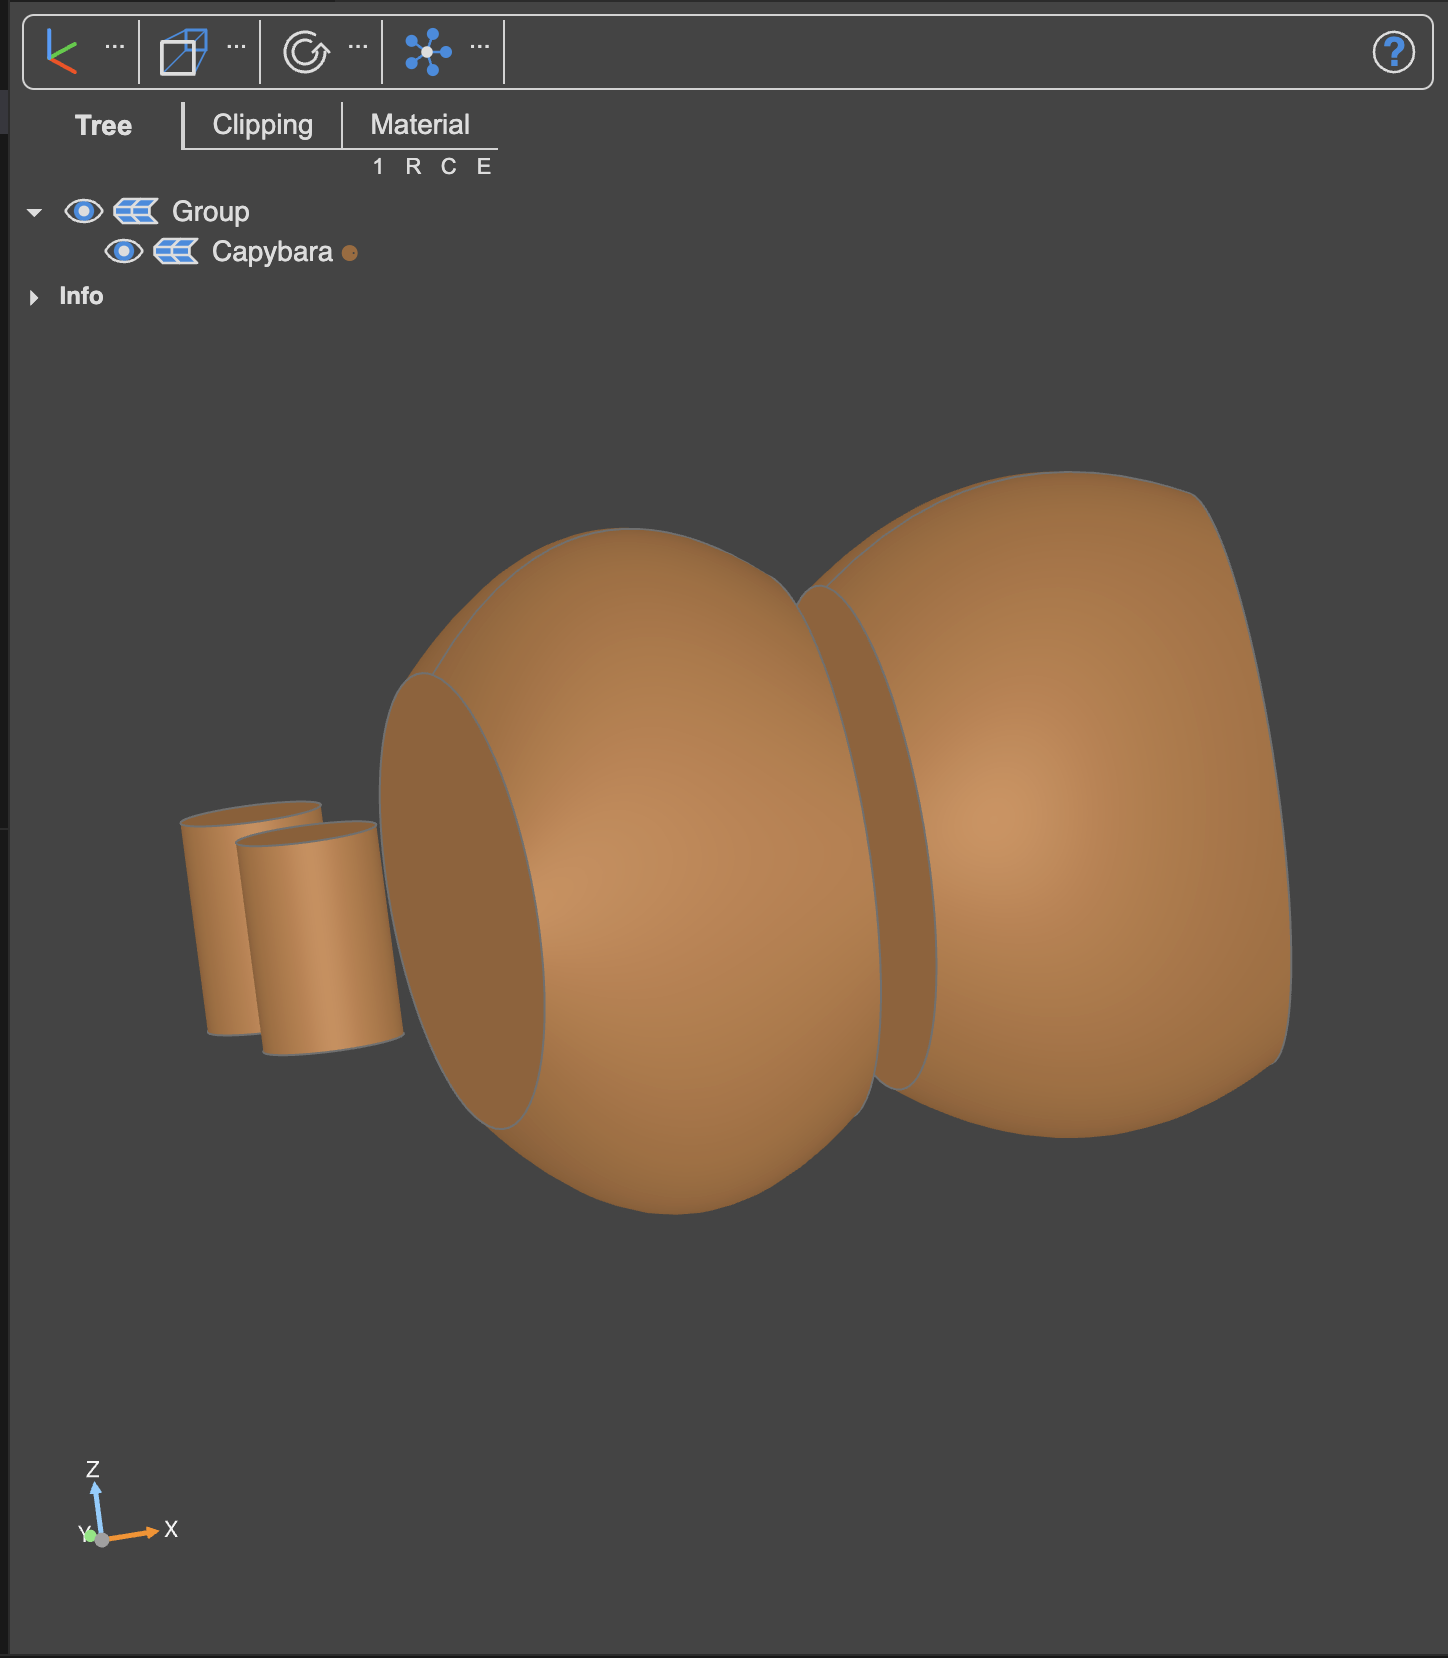Expand the Info section

point(34,297)
